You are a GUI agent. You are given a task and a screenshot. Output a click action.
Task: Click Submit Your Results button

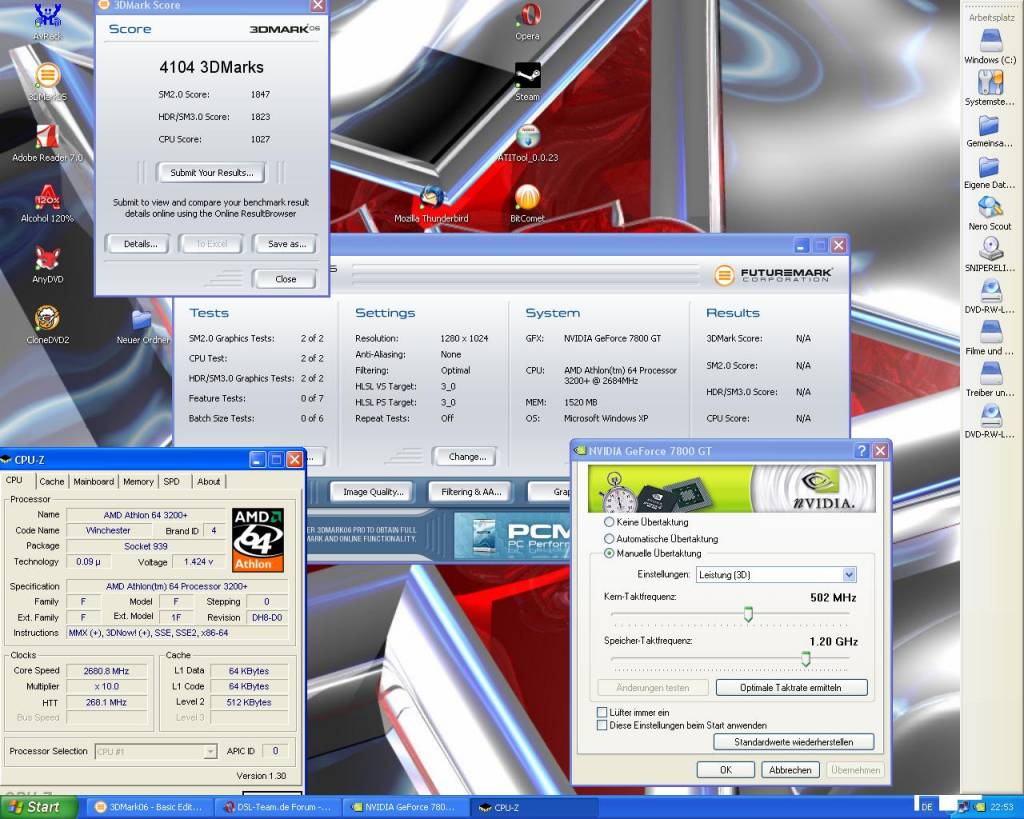[211, 172]
